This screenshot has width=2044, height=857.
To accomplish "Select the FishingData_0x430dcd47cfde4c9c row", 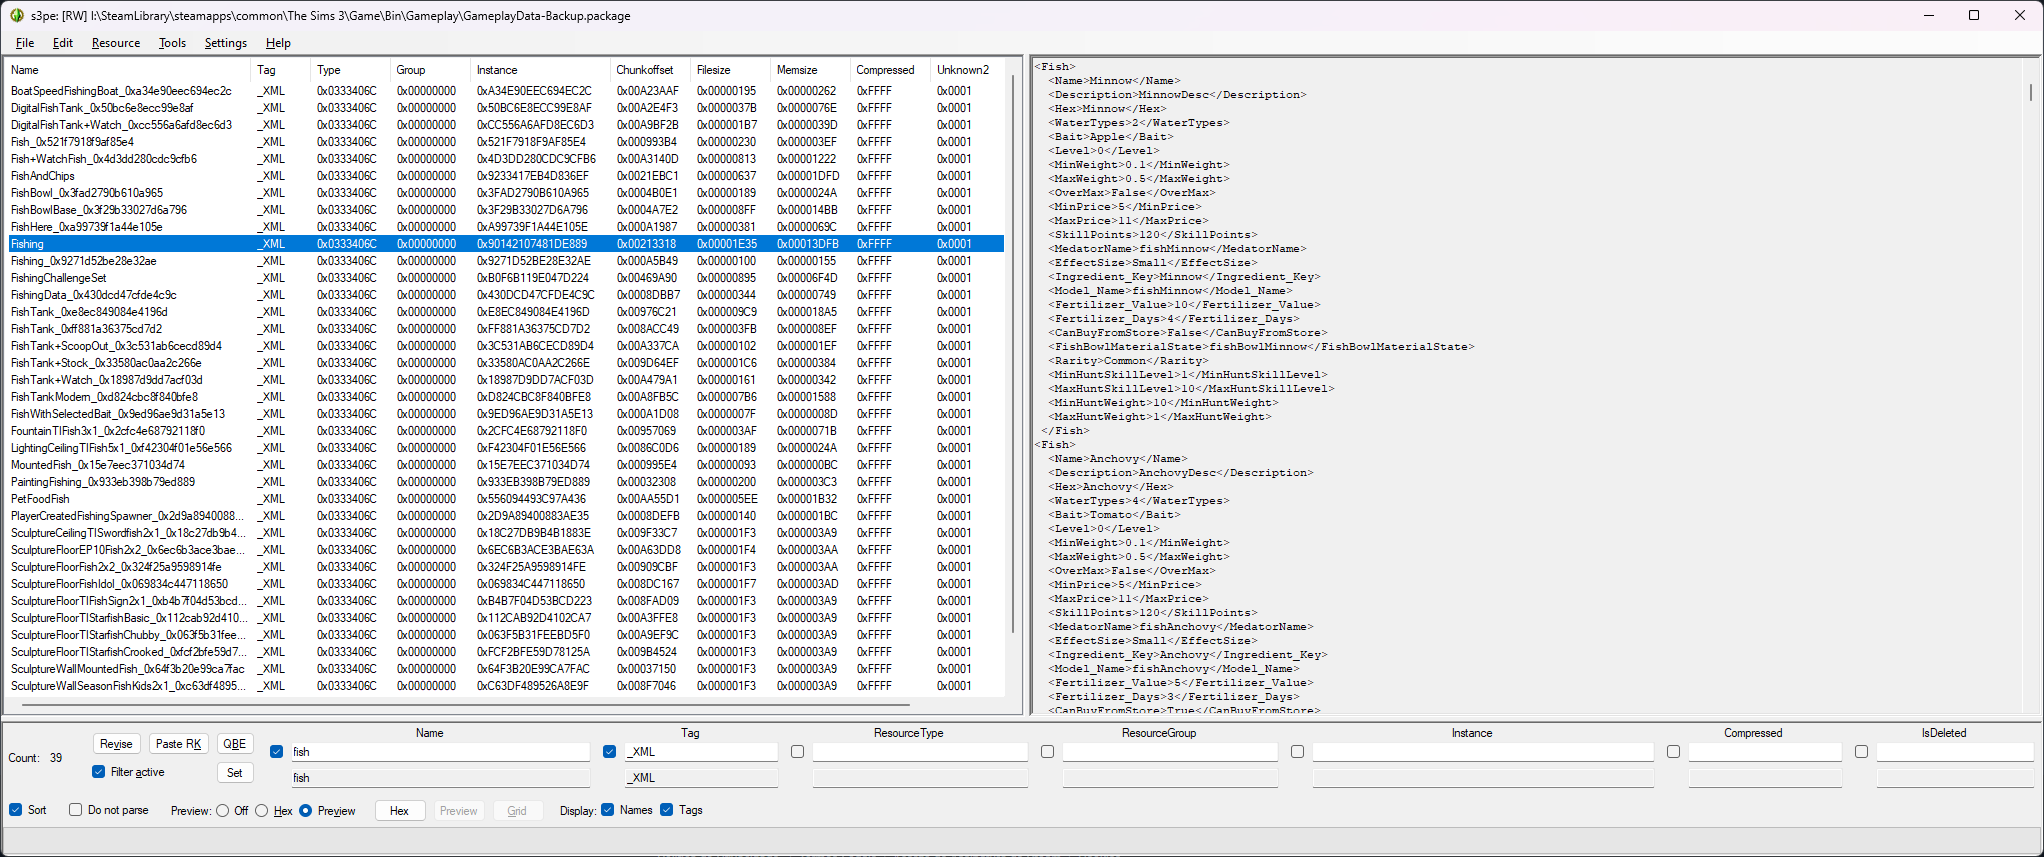I will [x=505, y=295].
